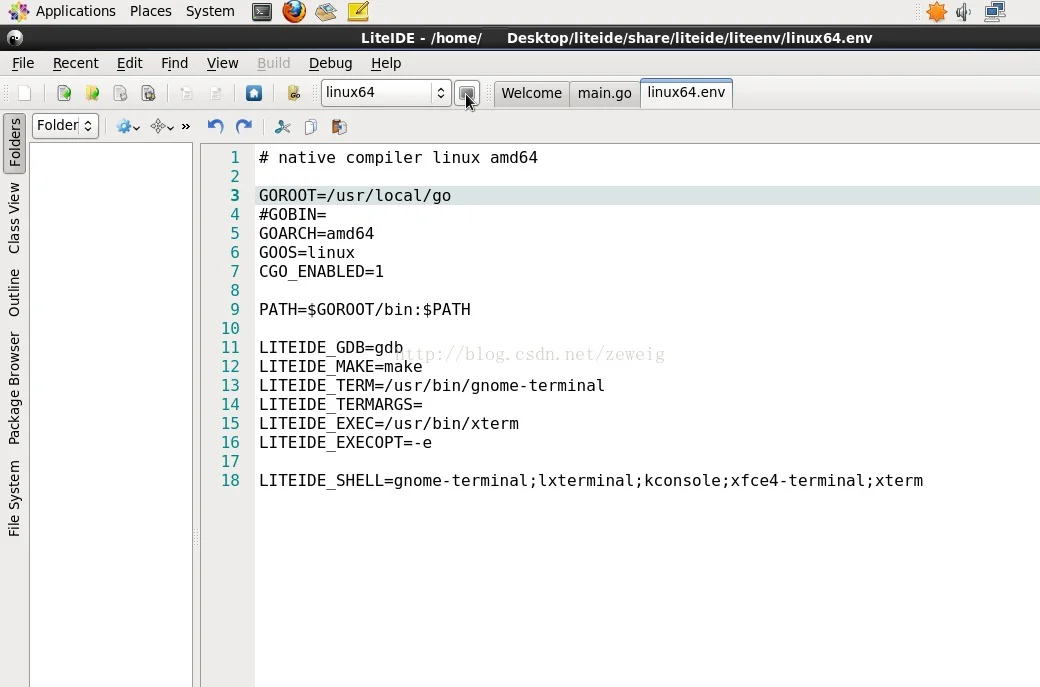Launch Firefox from the top panel
Viewport: 1040px width, 687px height.
(294, 12)
